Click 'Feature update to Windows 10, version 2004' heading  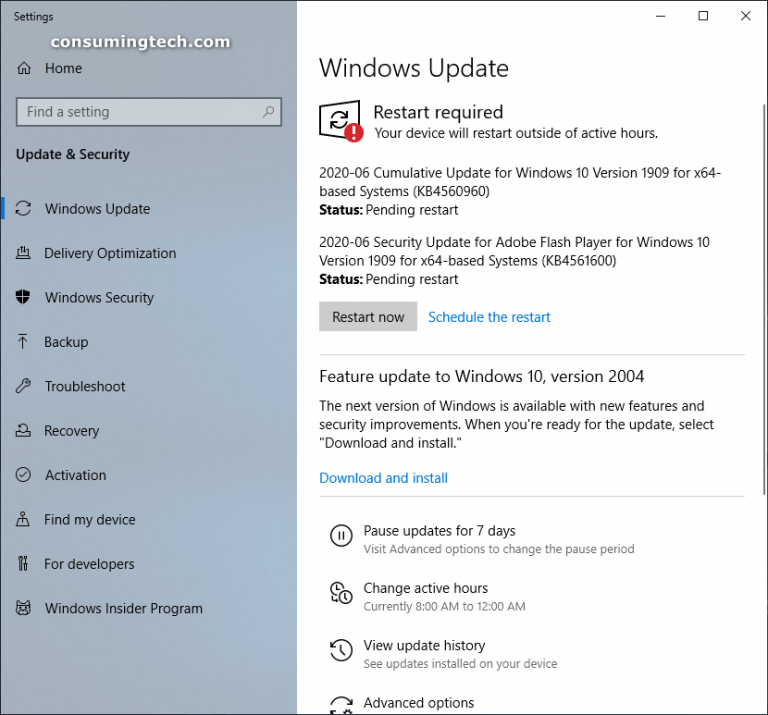(x=481, y=376)
